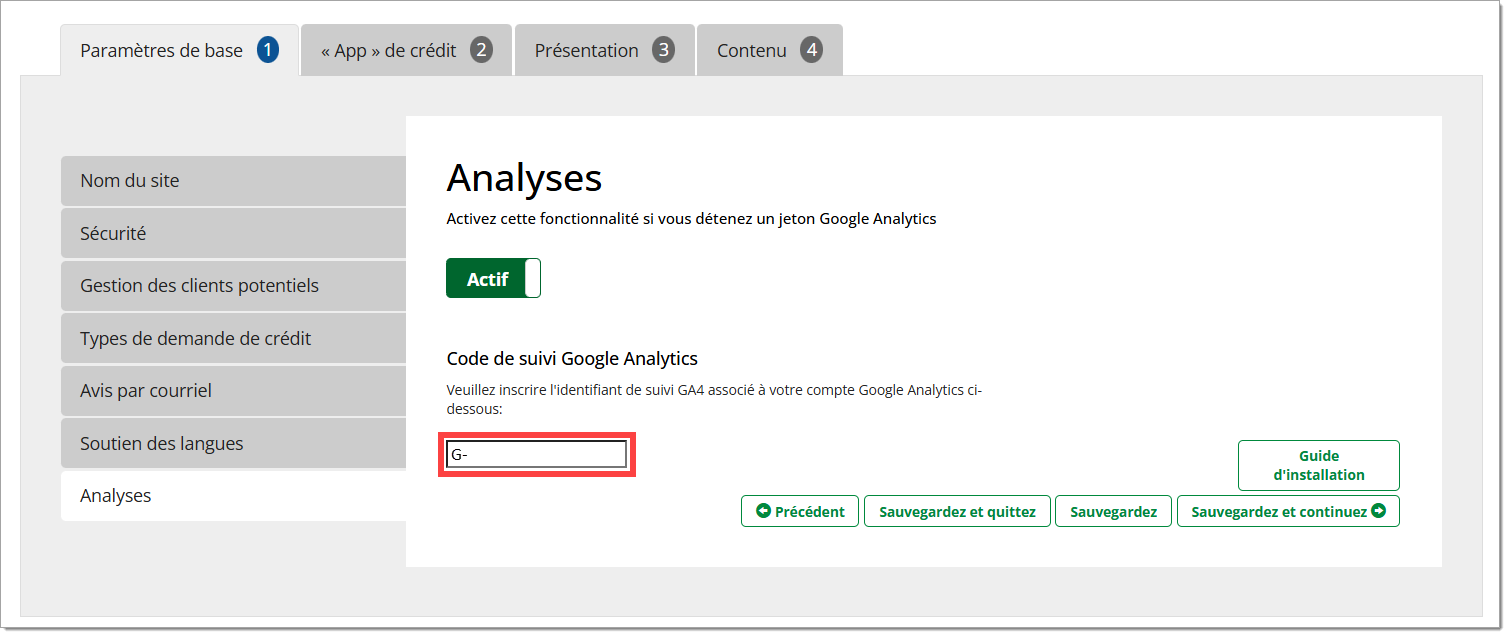This screenshot has width=1507, height=635.
Task: Switch to the Présentation tab
Action: [x=587, y=50]
